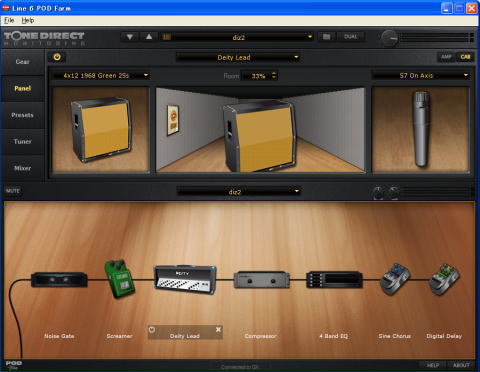Open the Mixer tab

(22, 168)
